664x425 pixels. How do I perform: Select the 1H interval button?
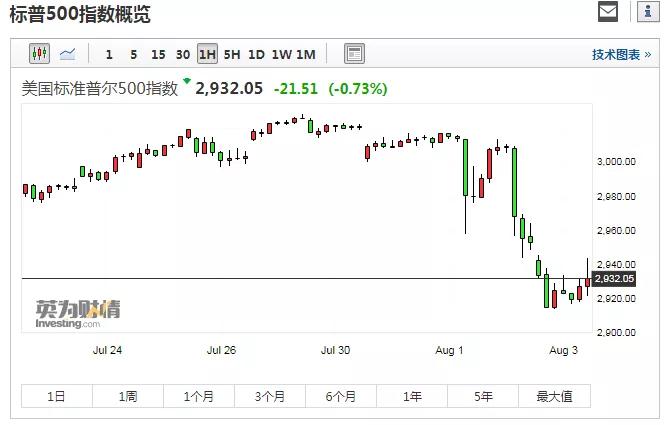(207, 54)
